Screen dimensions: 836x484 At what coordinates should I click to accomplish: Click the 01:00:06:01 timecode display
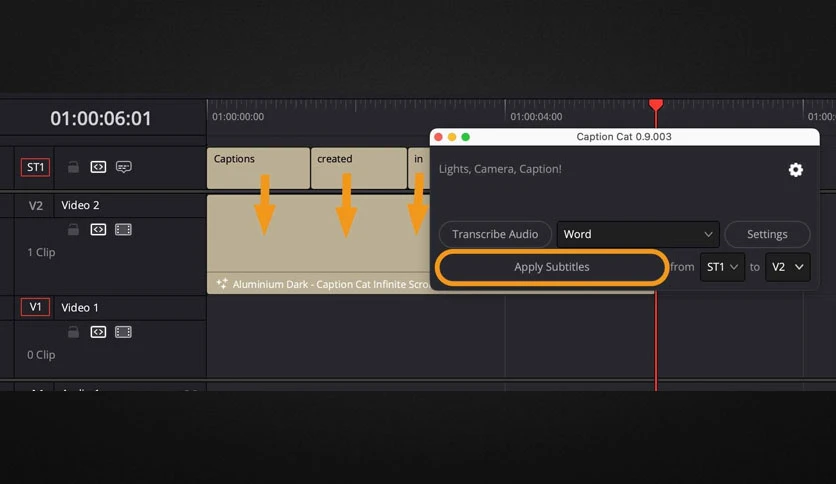[x=101, y=118]
